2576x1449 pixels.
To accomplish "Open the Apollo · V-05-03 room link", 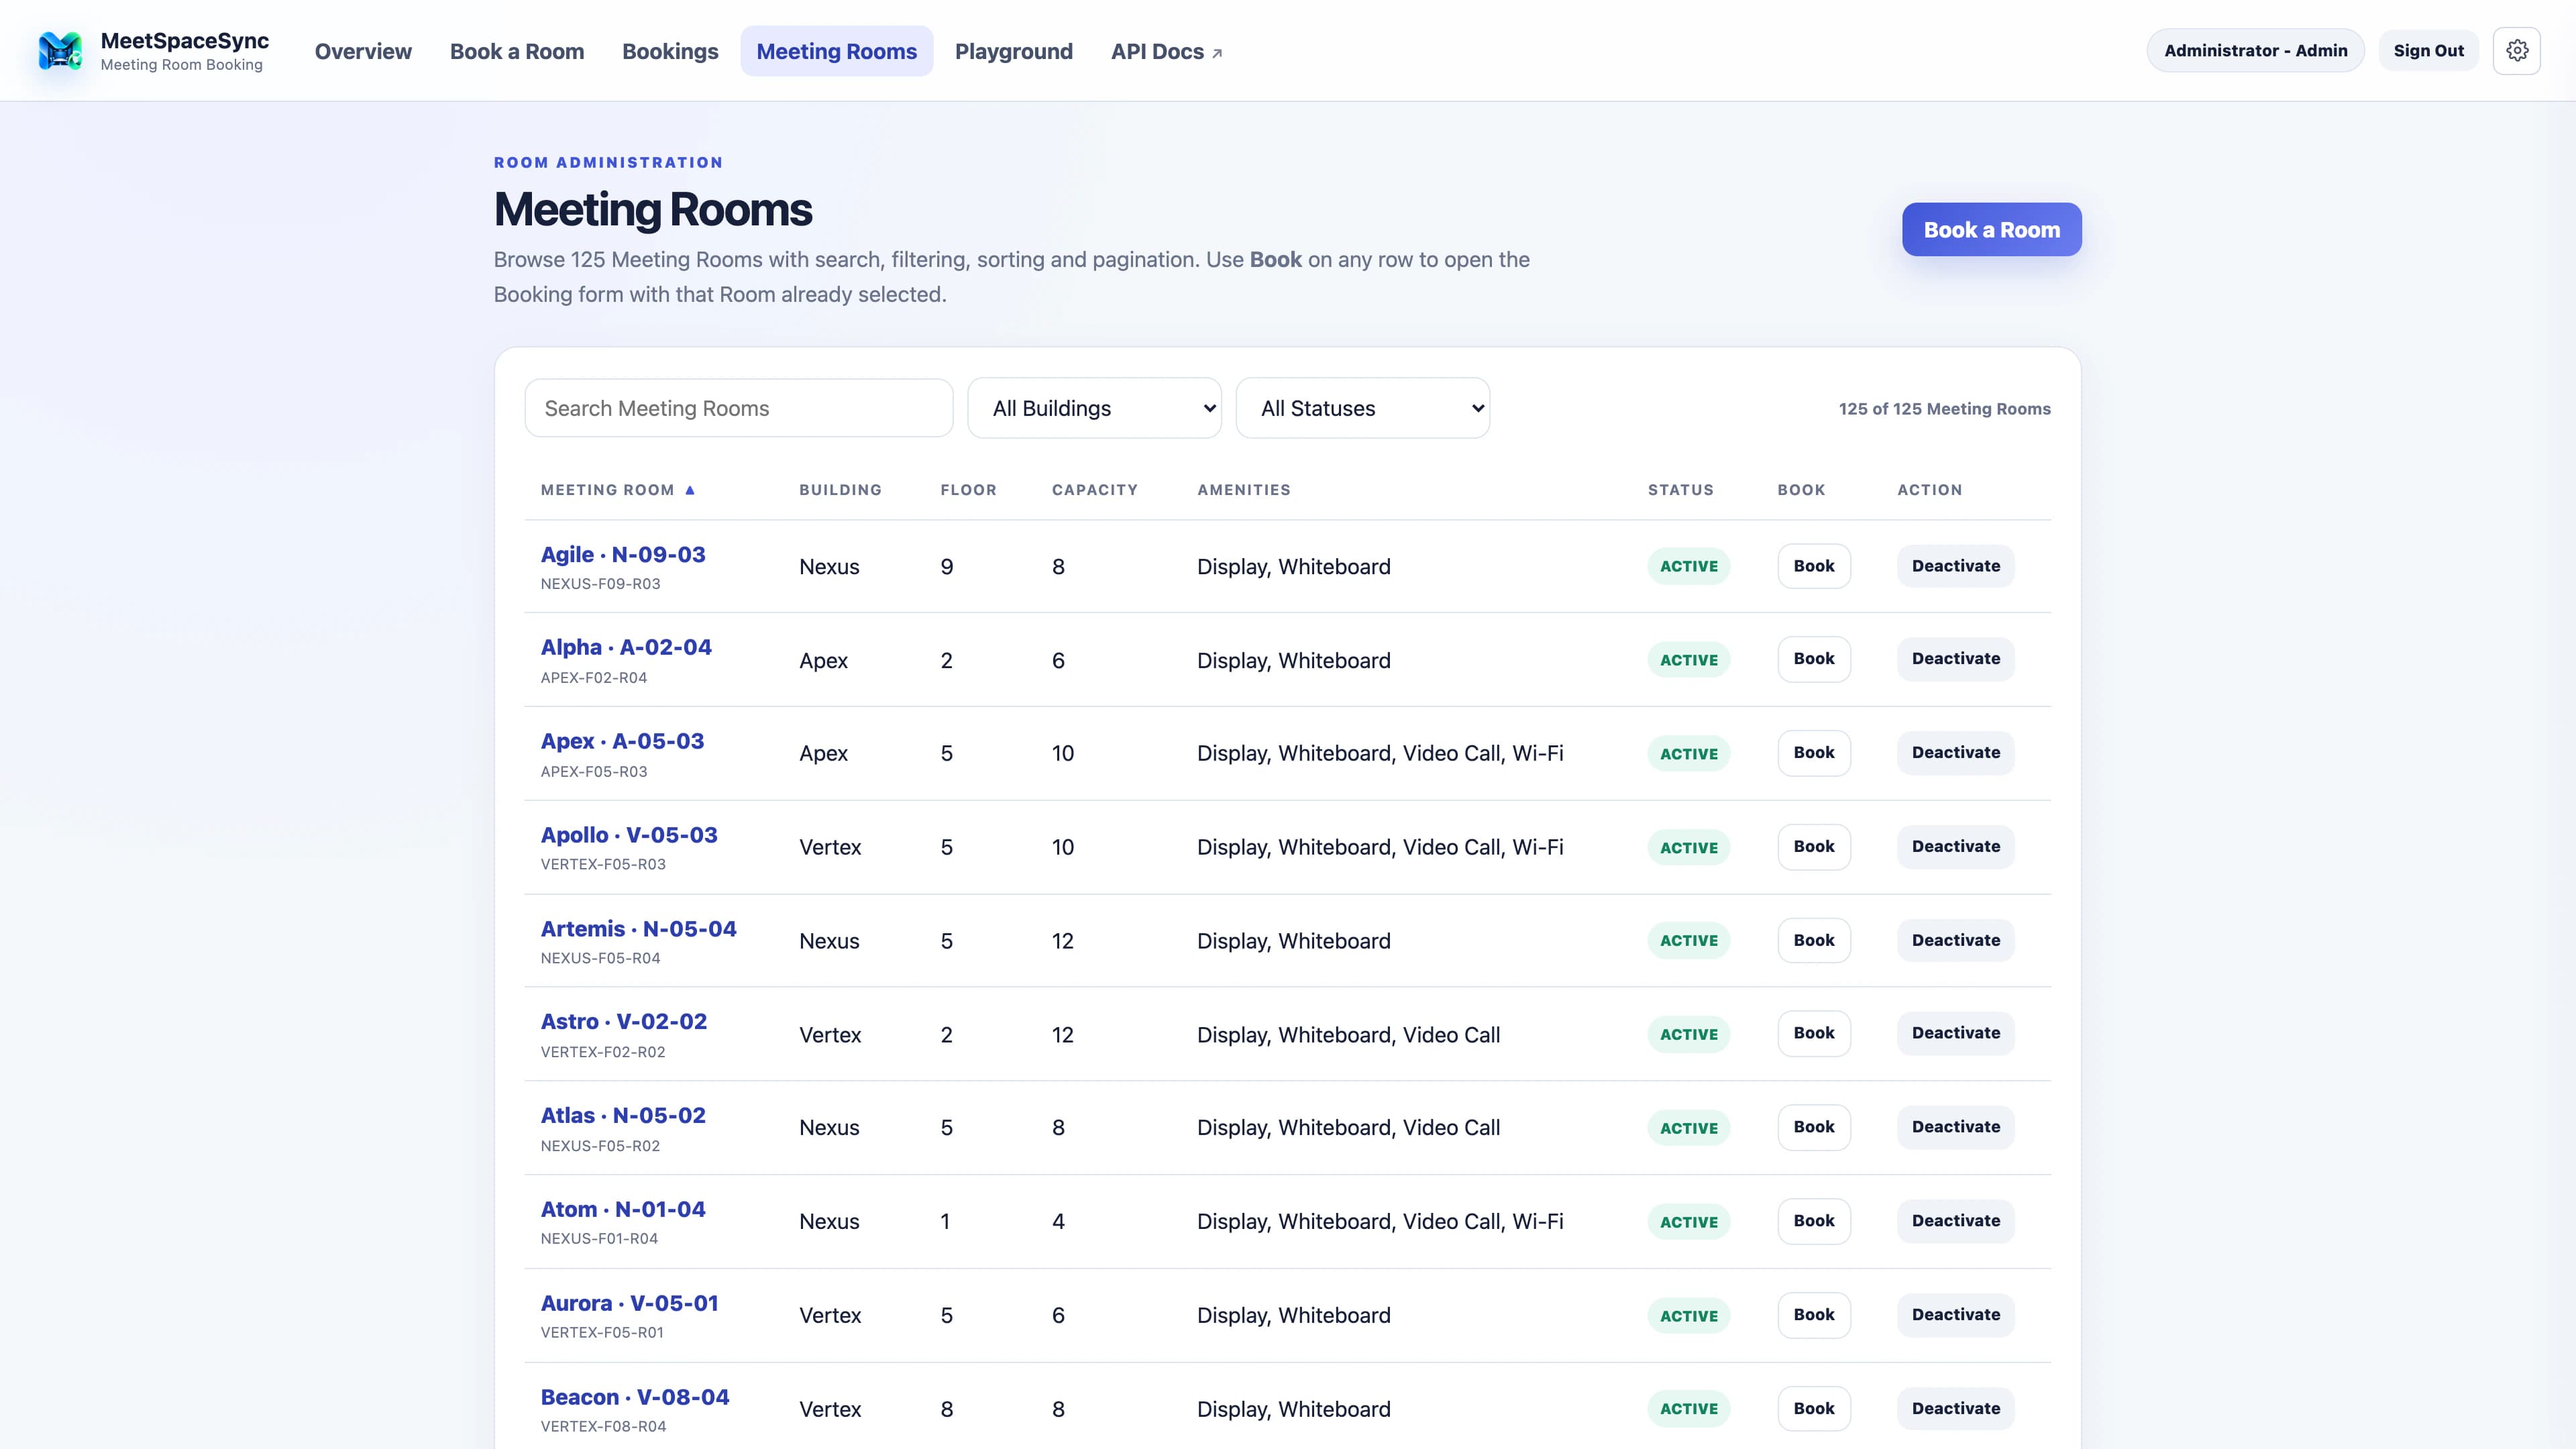I will pos(629,835).
